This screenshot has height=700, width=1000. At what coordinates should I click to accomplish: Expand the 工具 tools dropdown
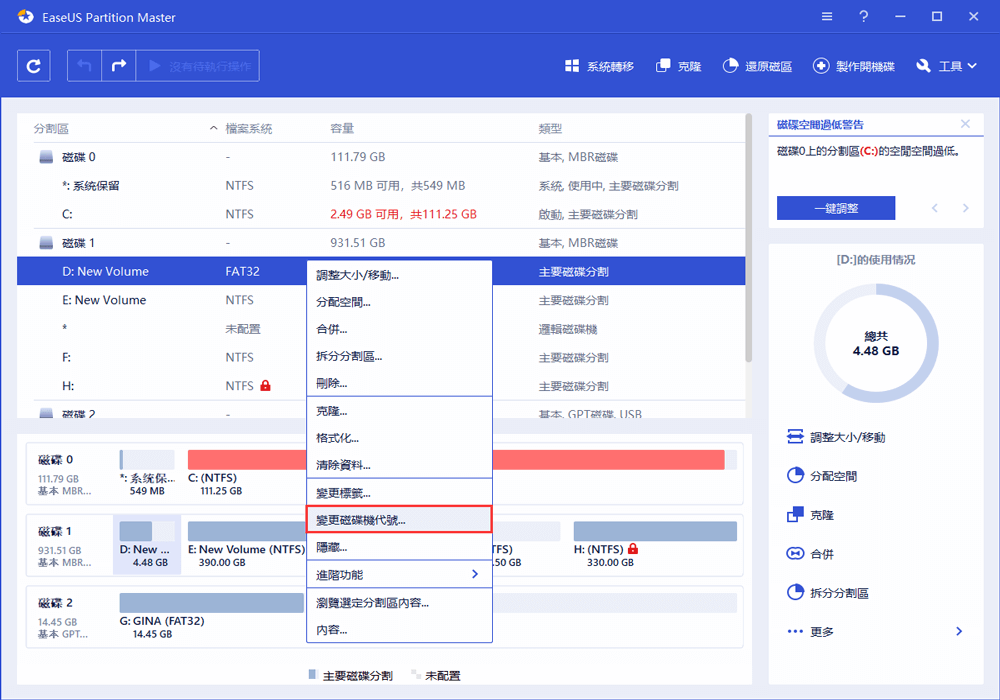946,66
